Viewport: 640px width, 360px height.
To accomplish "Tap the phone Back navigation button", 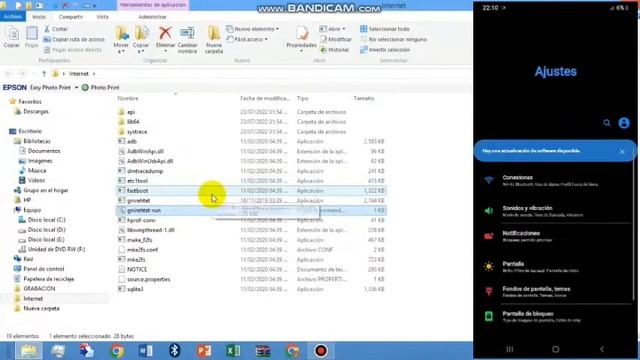I will click(x=602, y=349).
